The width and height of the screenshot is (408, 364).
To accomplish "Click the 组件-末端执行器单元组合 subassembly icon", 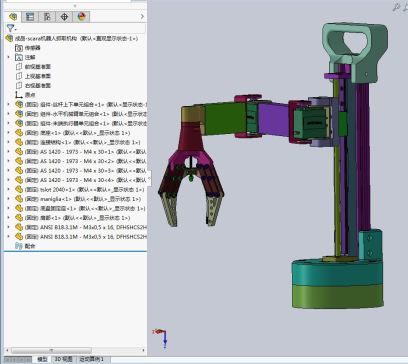I will [19, 123].
